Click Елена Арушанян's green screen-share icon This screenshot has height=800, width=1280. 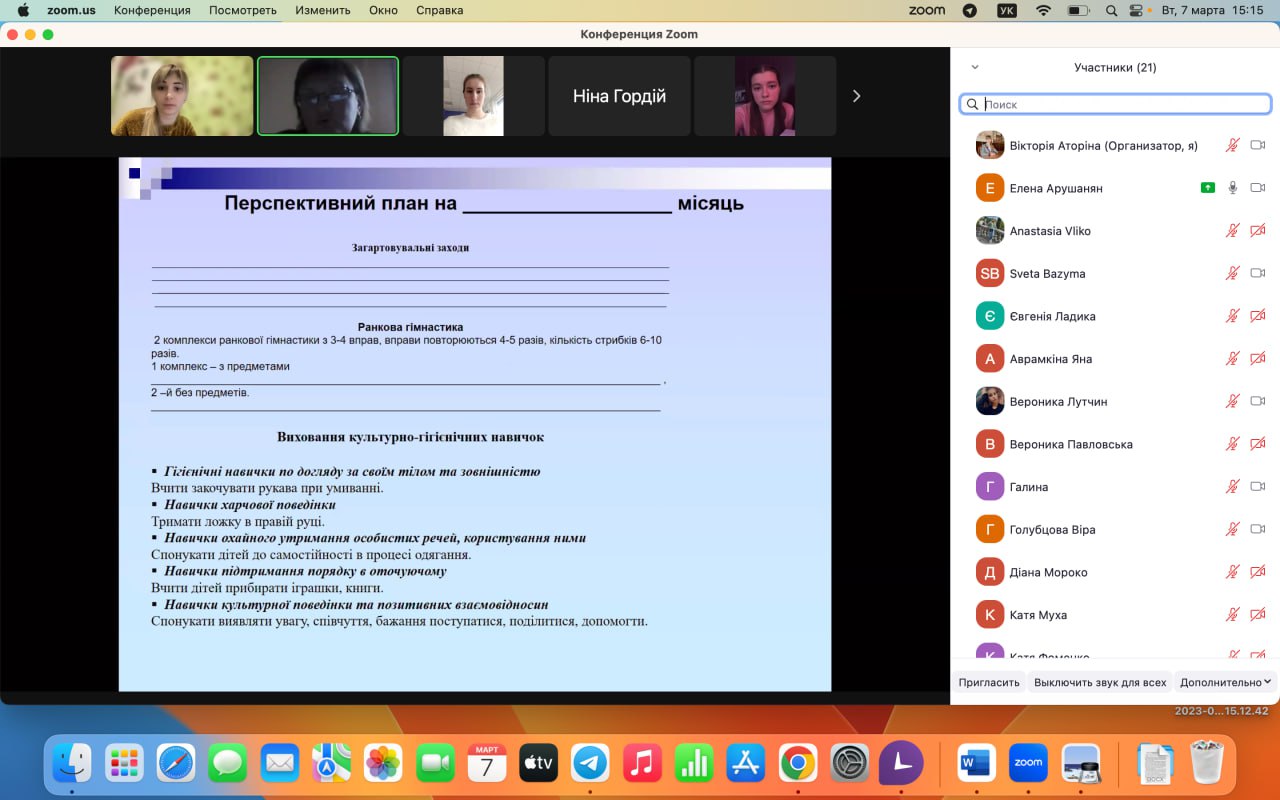[x=1207, y=188]
